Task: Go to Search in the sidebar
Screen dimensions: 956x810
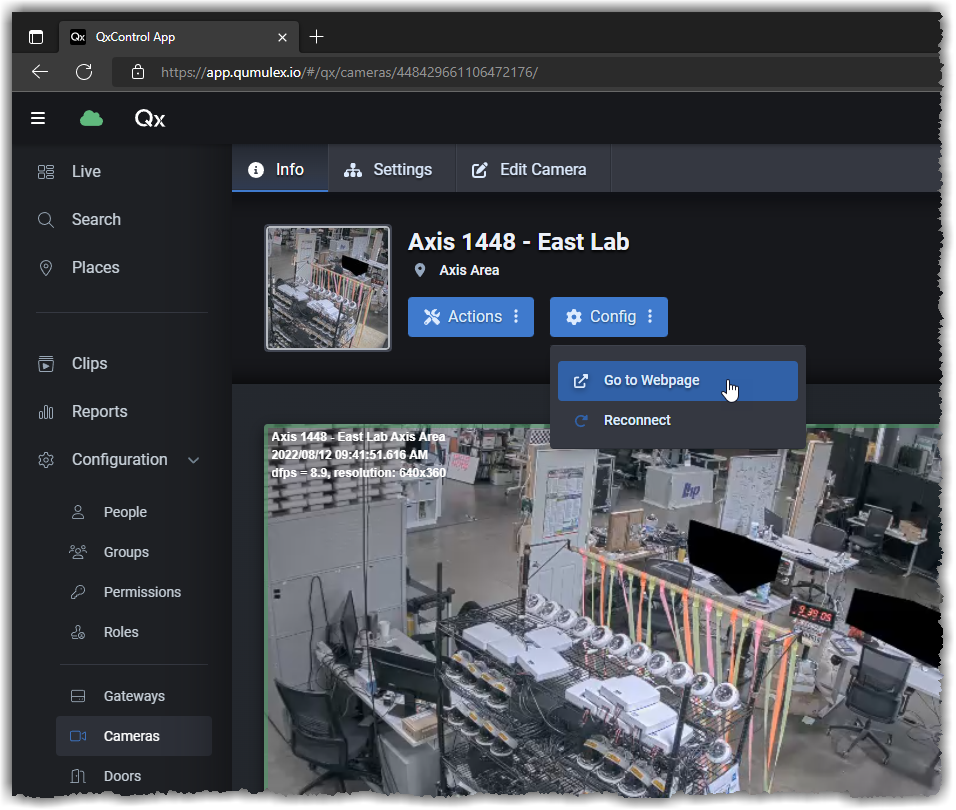Action: [96, 220]
